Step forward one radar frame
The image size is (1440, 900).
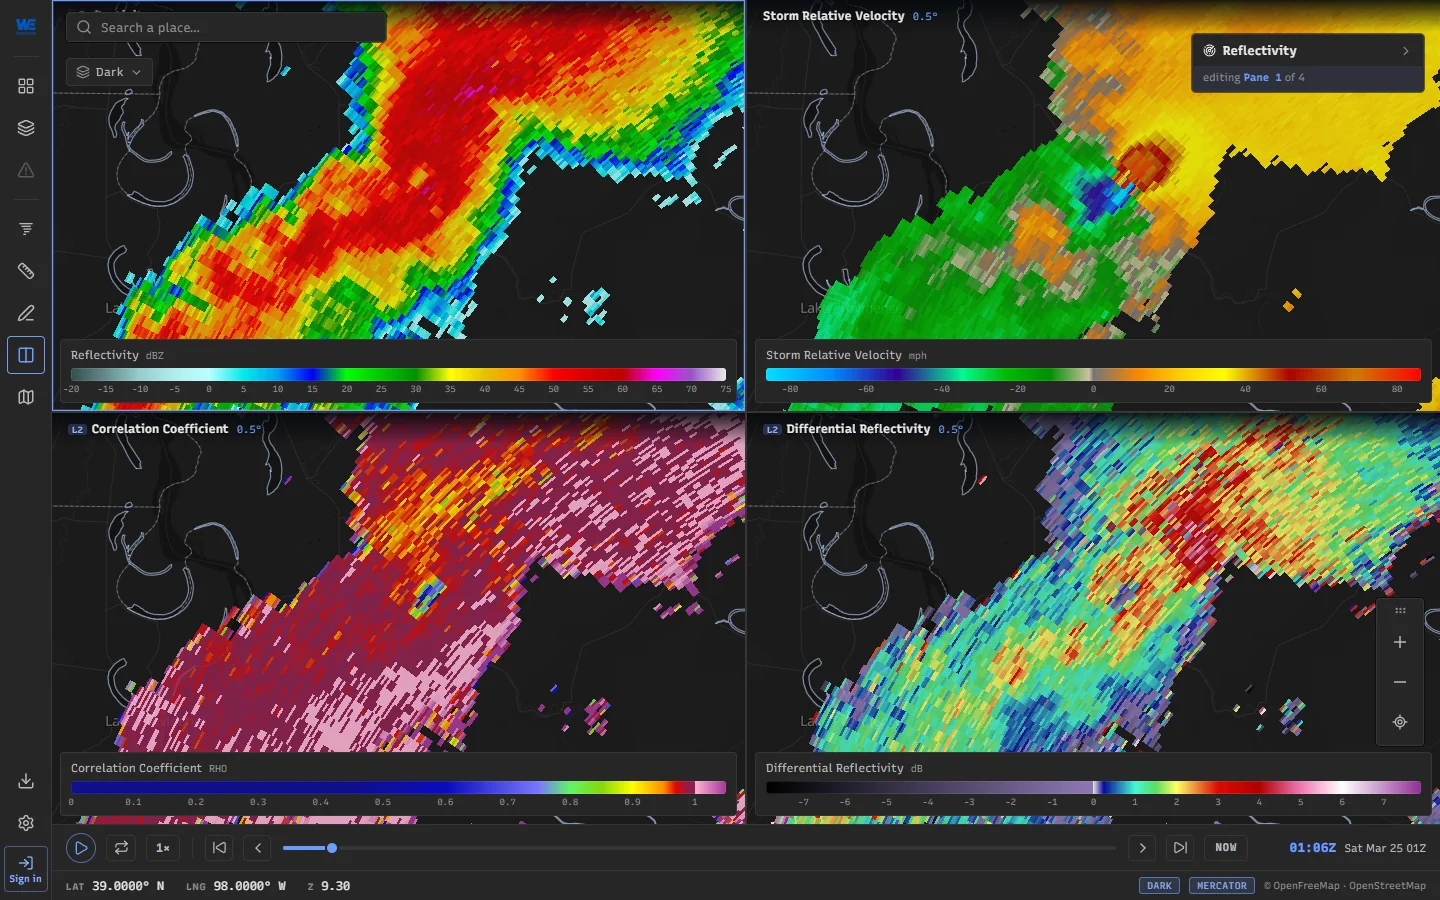(x=1142, y=848)
